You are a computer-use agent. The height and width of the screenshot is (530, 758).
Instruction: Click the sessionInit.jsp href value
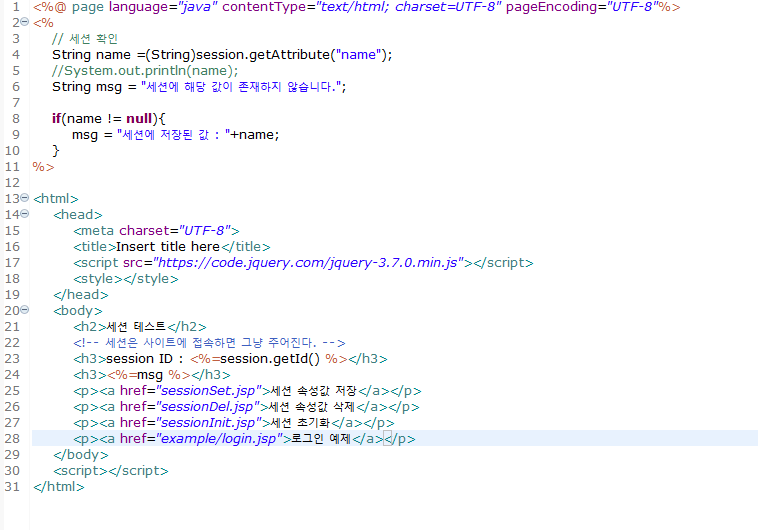pyautogui.click(x=209, y=423)
